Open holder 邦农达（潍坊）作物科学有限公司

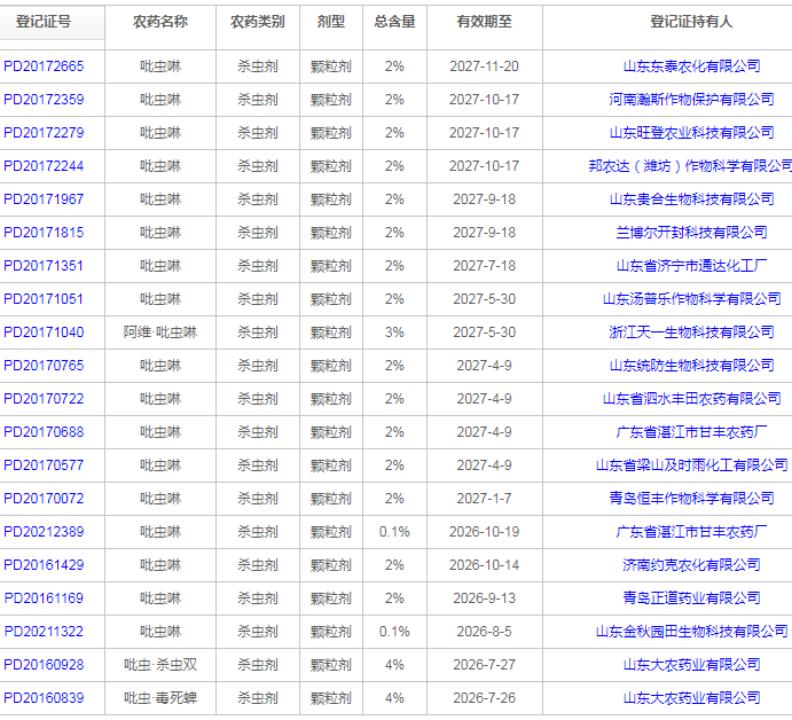click(690, 166)
